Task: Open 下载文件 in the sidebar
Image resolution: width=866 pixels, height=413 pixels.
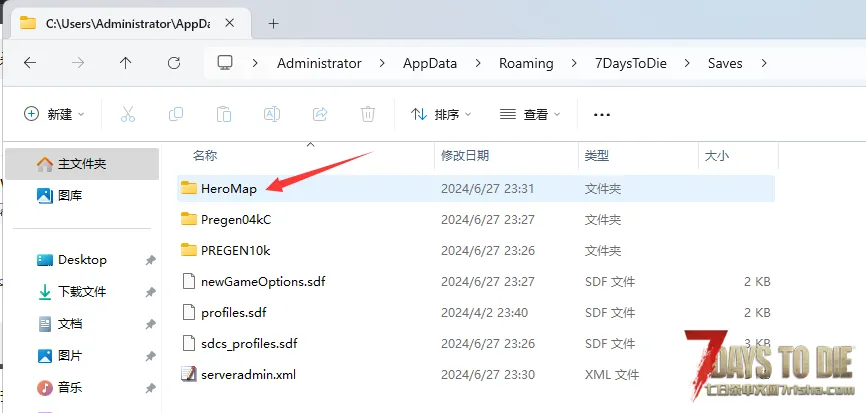Action: [82, 292]
